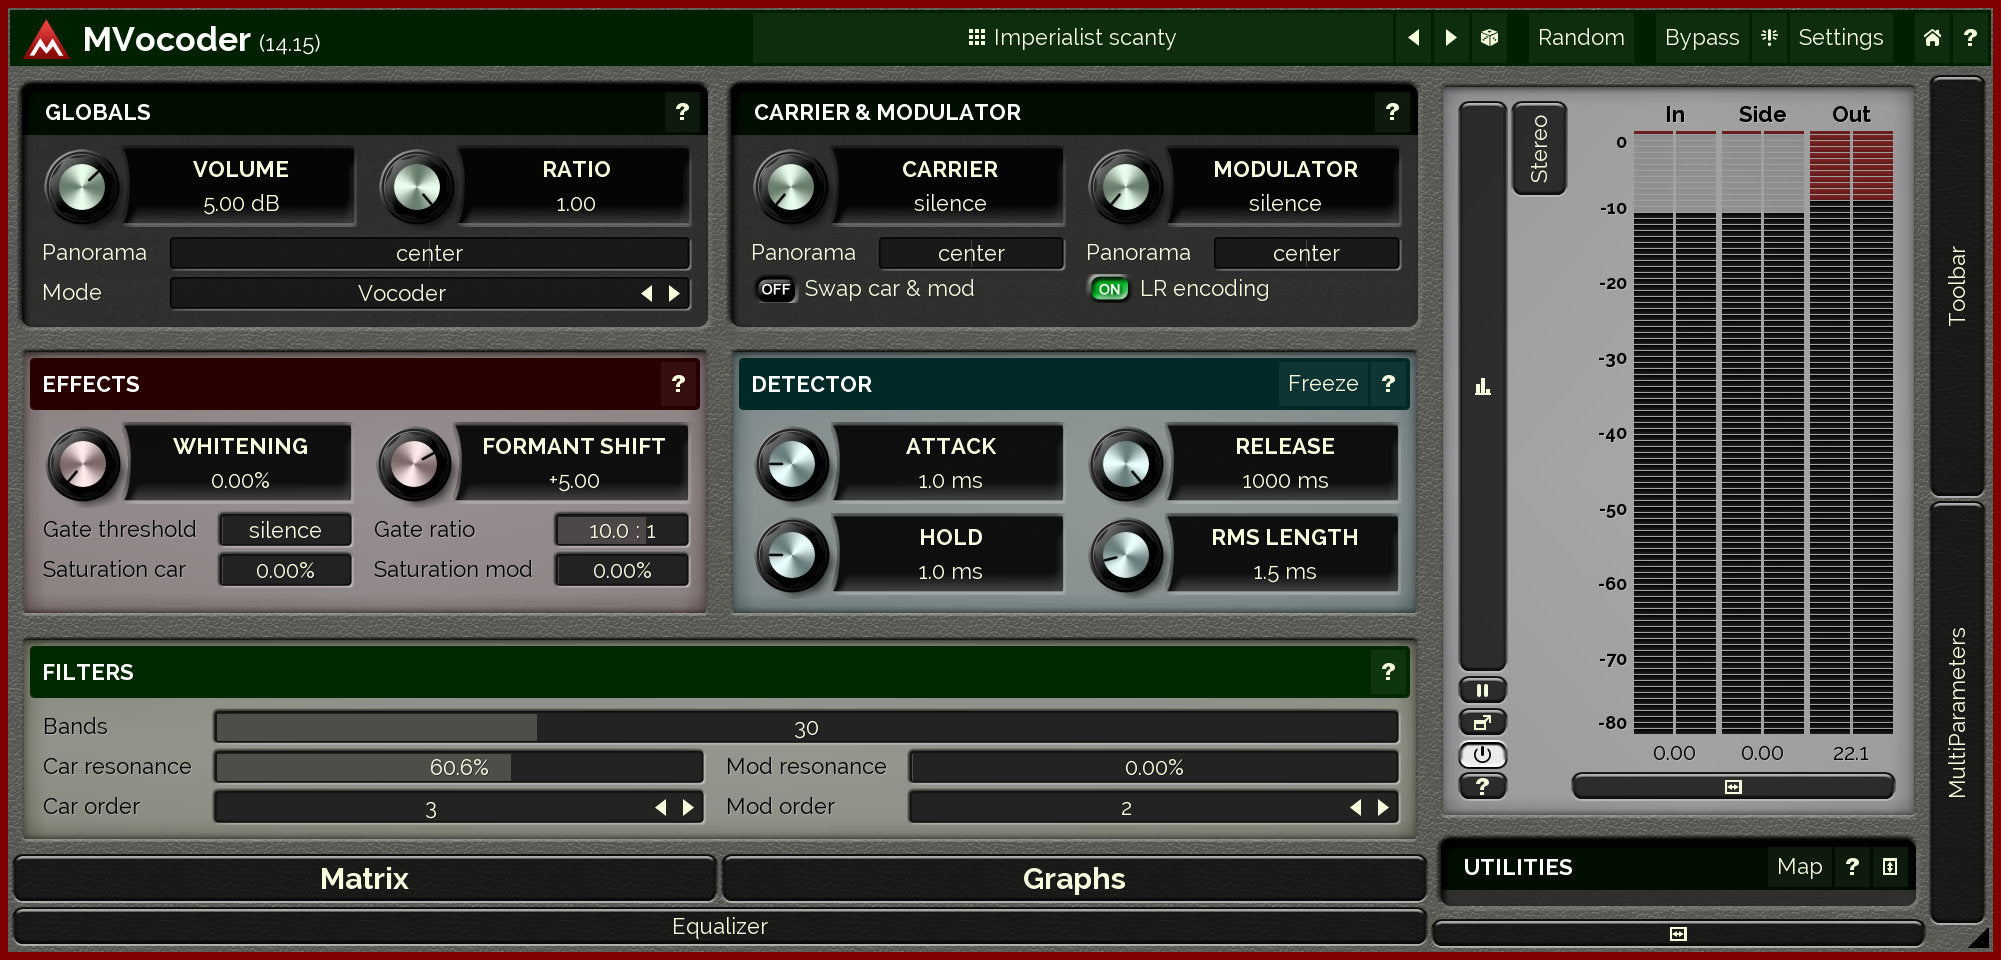Toggle the Swap car & mod switch
Image resolution: width=2001 pixels, height=960 pixels.
click(775, 289)
